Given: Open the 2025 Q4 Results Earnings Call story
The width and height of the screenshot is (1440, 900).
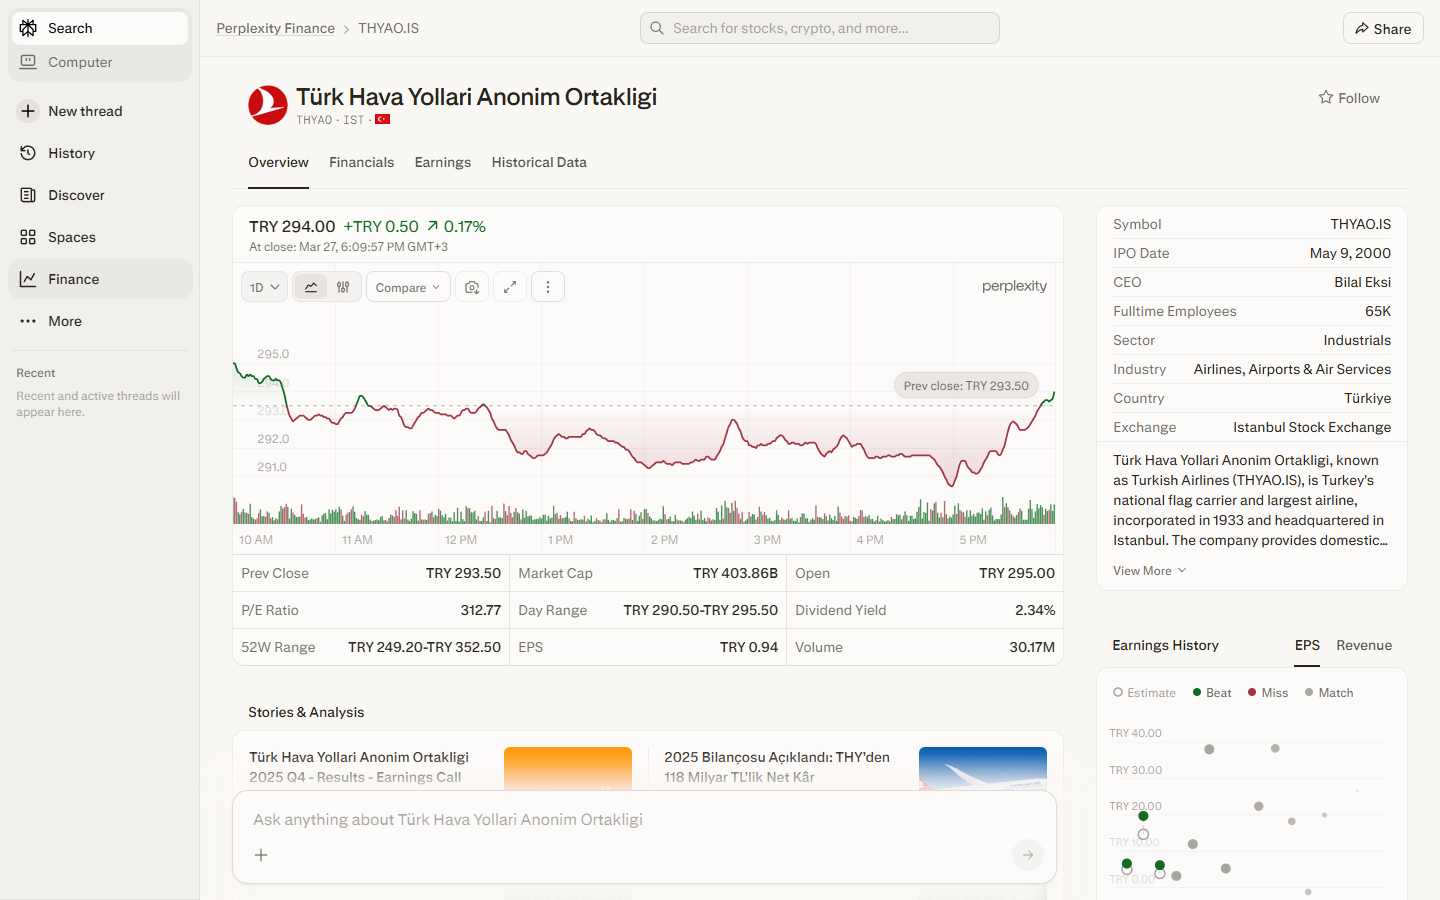Looking at the screenshot, I should coord(359,767).
